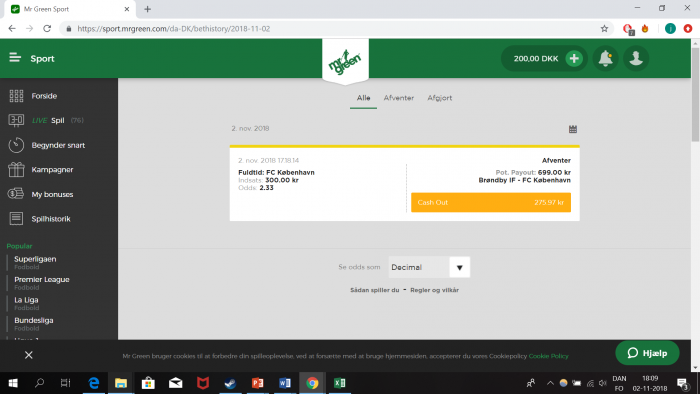Switch to the Afventer tab
Screen dimensions: 700x394
point(399,98)
